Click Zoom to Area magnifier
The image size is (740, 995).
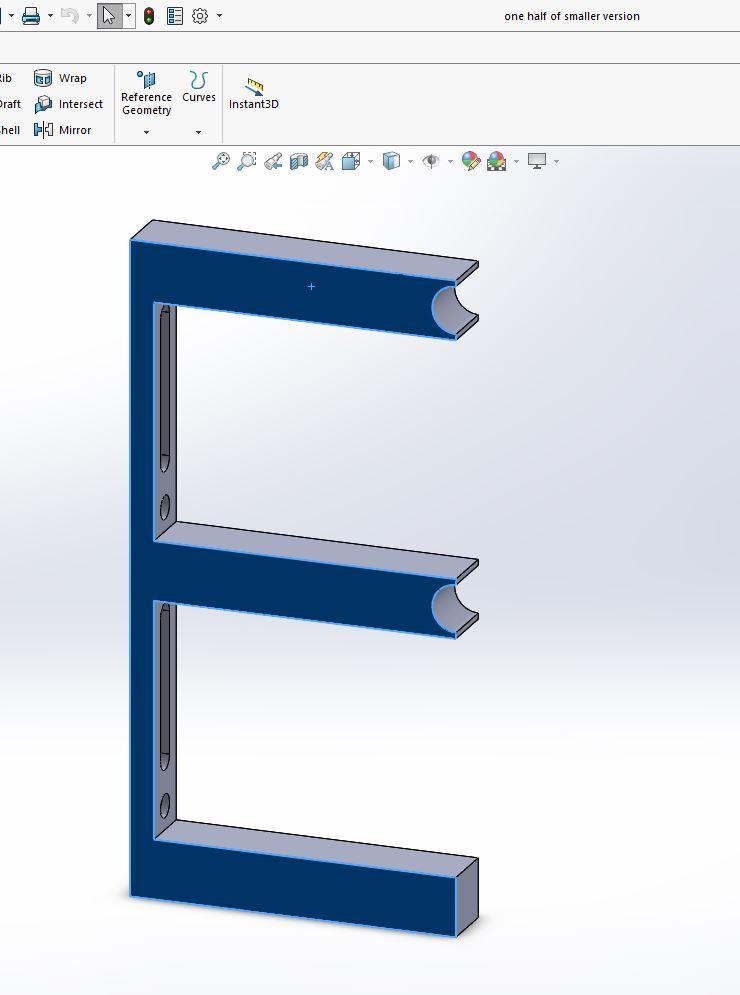tap(246, 161)
